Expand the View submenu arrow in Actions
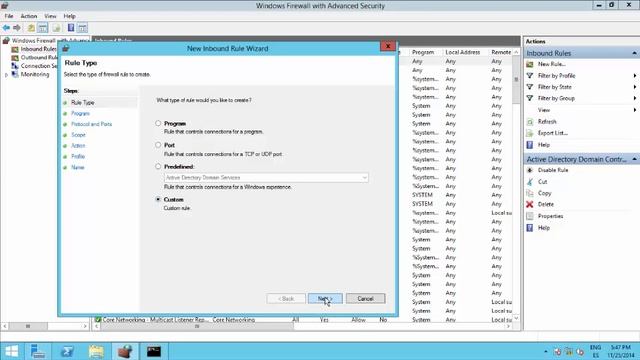640x360 pixels. point(635,110)
